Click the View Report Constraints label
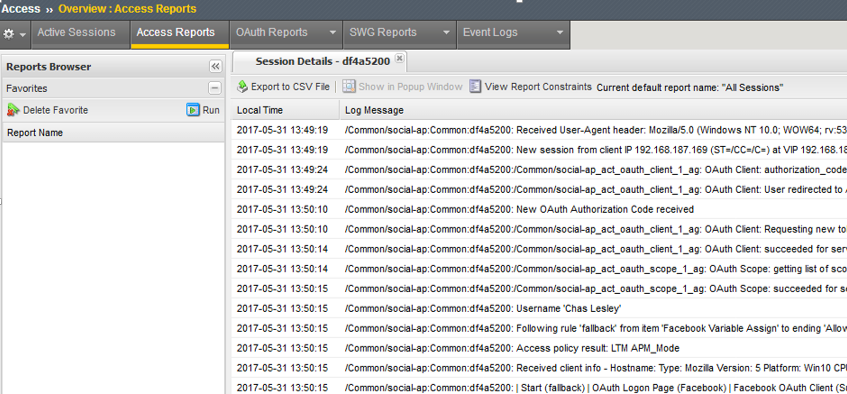The height and width of the screenshot is (394, 847). pos(538,86)
